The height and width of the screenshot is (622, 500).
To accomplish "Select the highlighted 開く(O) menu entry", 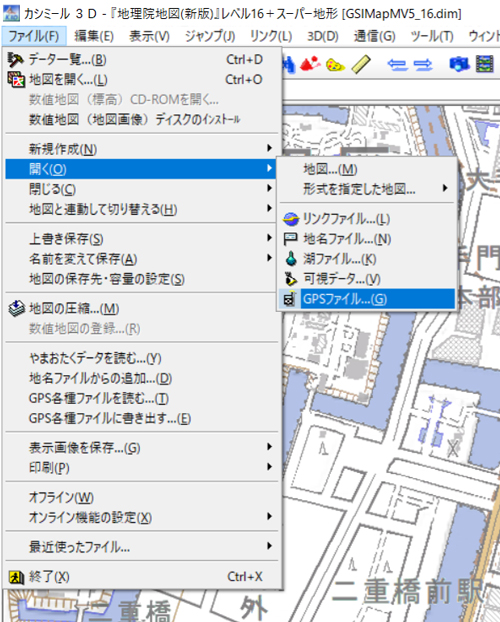I will (142, 169).
